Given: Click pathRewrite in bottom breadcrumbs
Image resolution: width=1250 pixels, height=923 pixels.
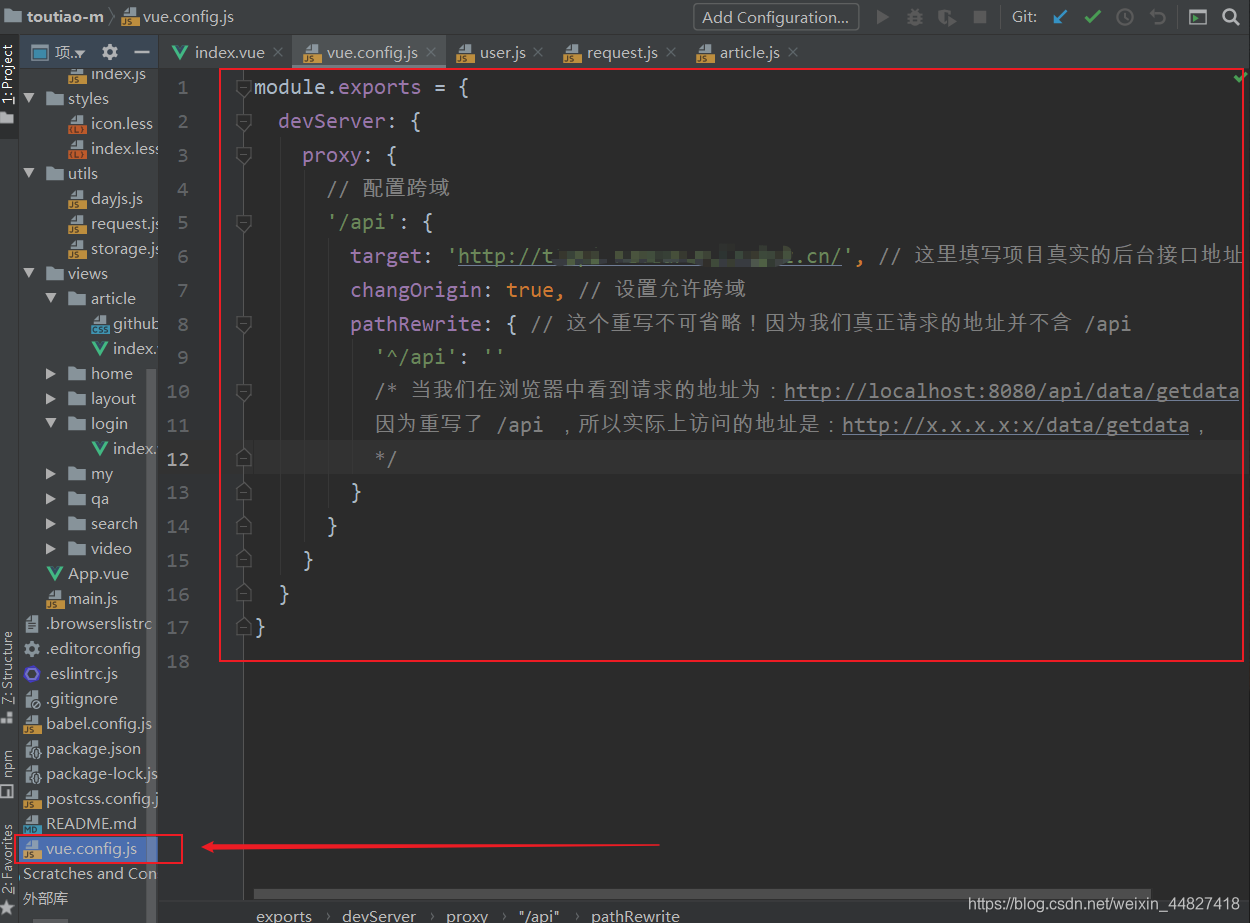Looking at the screenshot, I should point(635,915).
